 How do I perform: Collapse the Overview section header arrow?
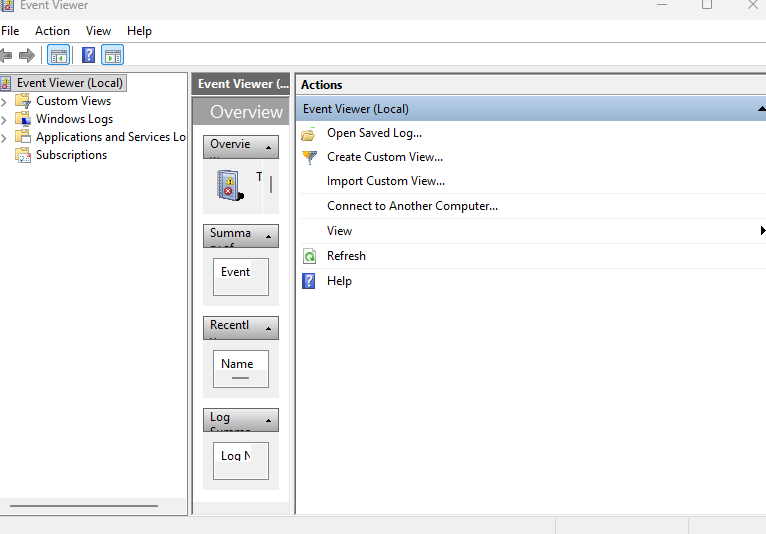pyautogui.click(x=269, y=148)
